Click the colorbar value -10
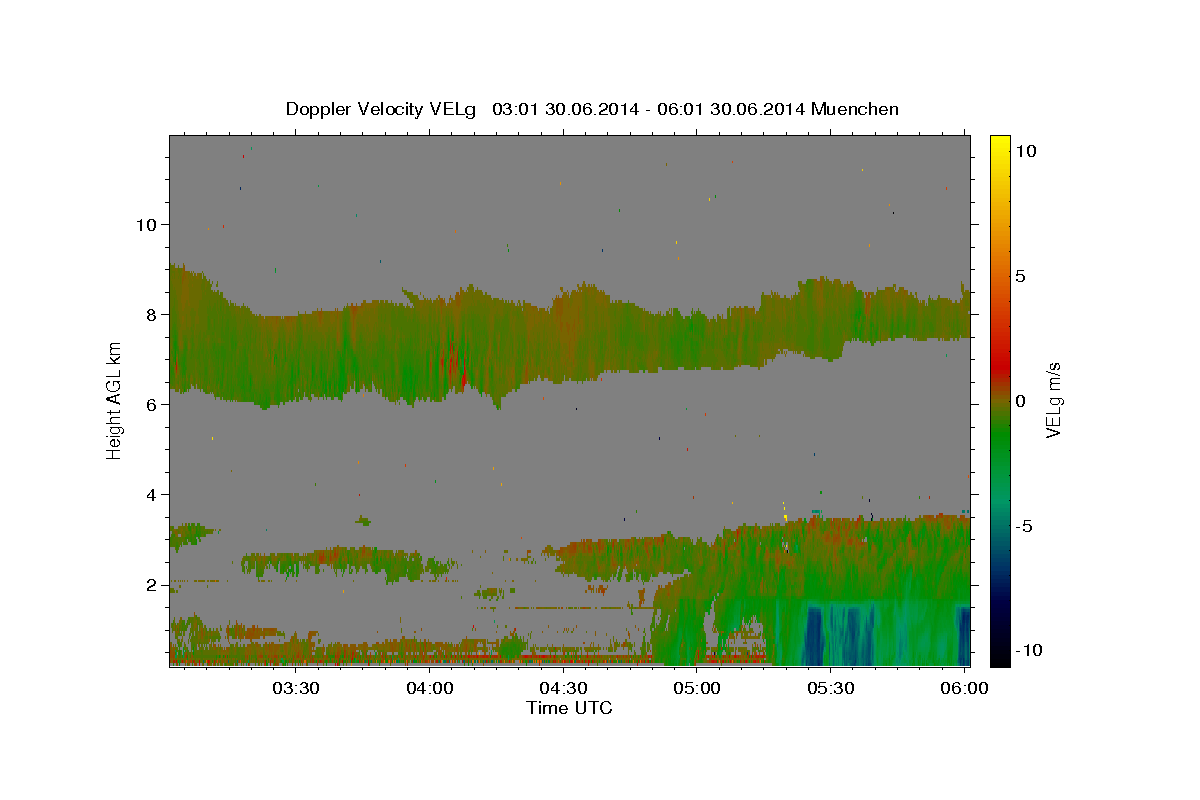This screenshot has height=800, width=1200. [x=1028, y=650]
